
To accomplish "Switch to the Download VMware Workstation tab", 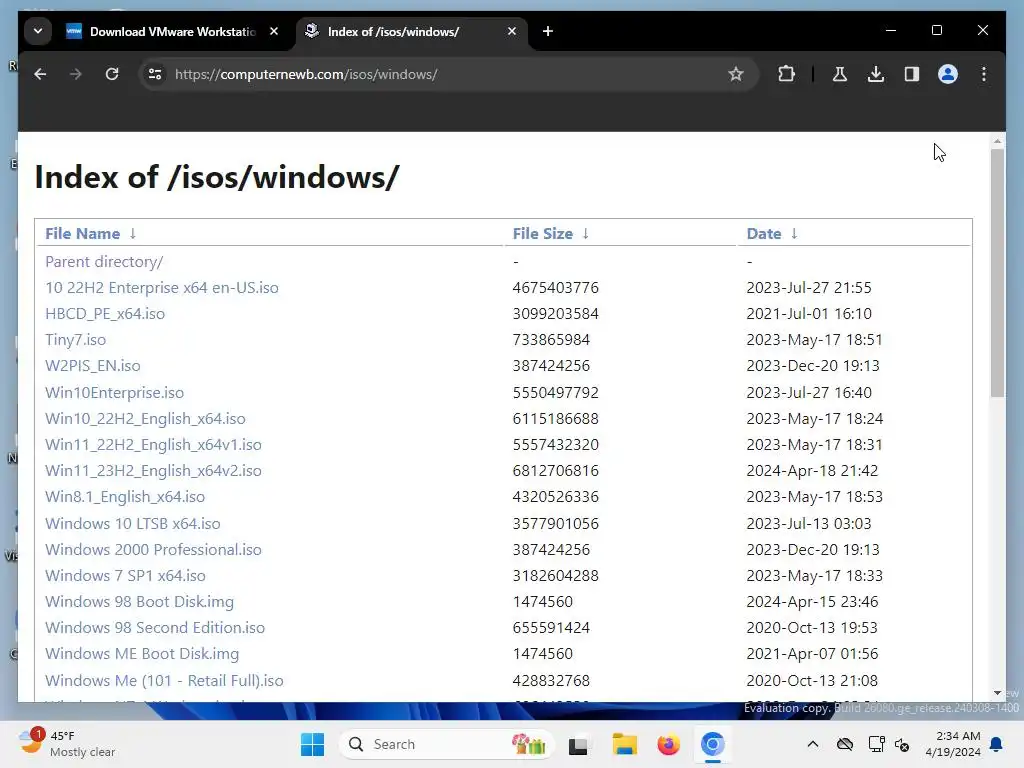I will tap(173, 31).
